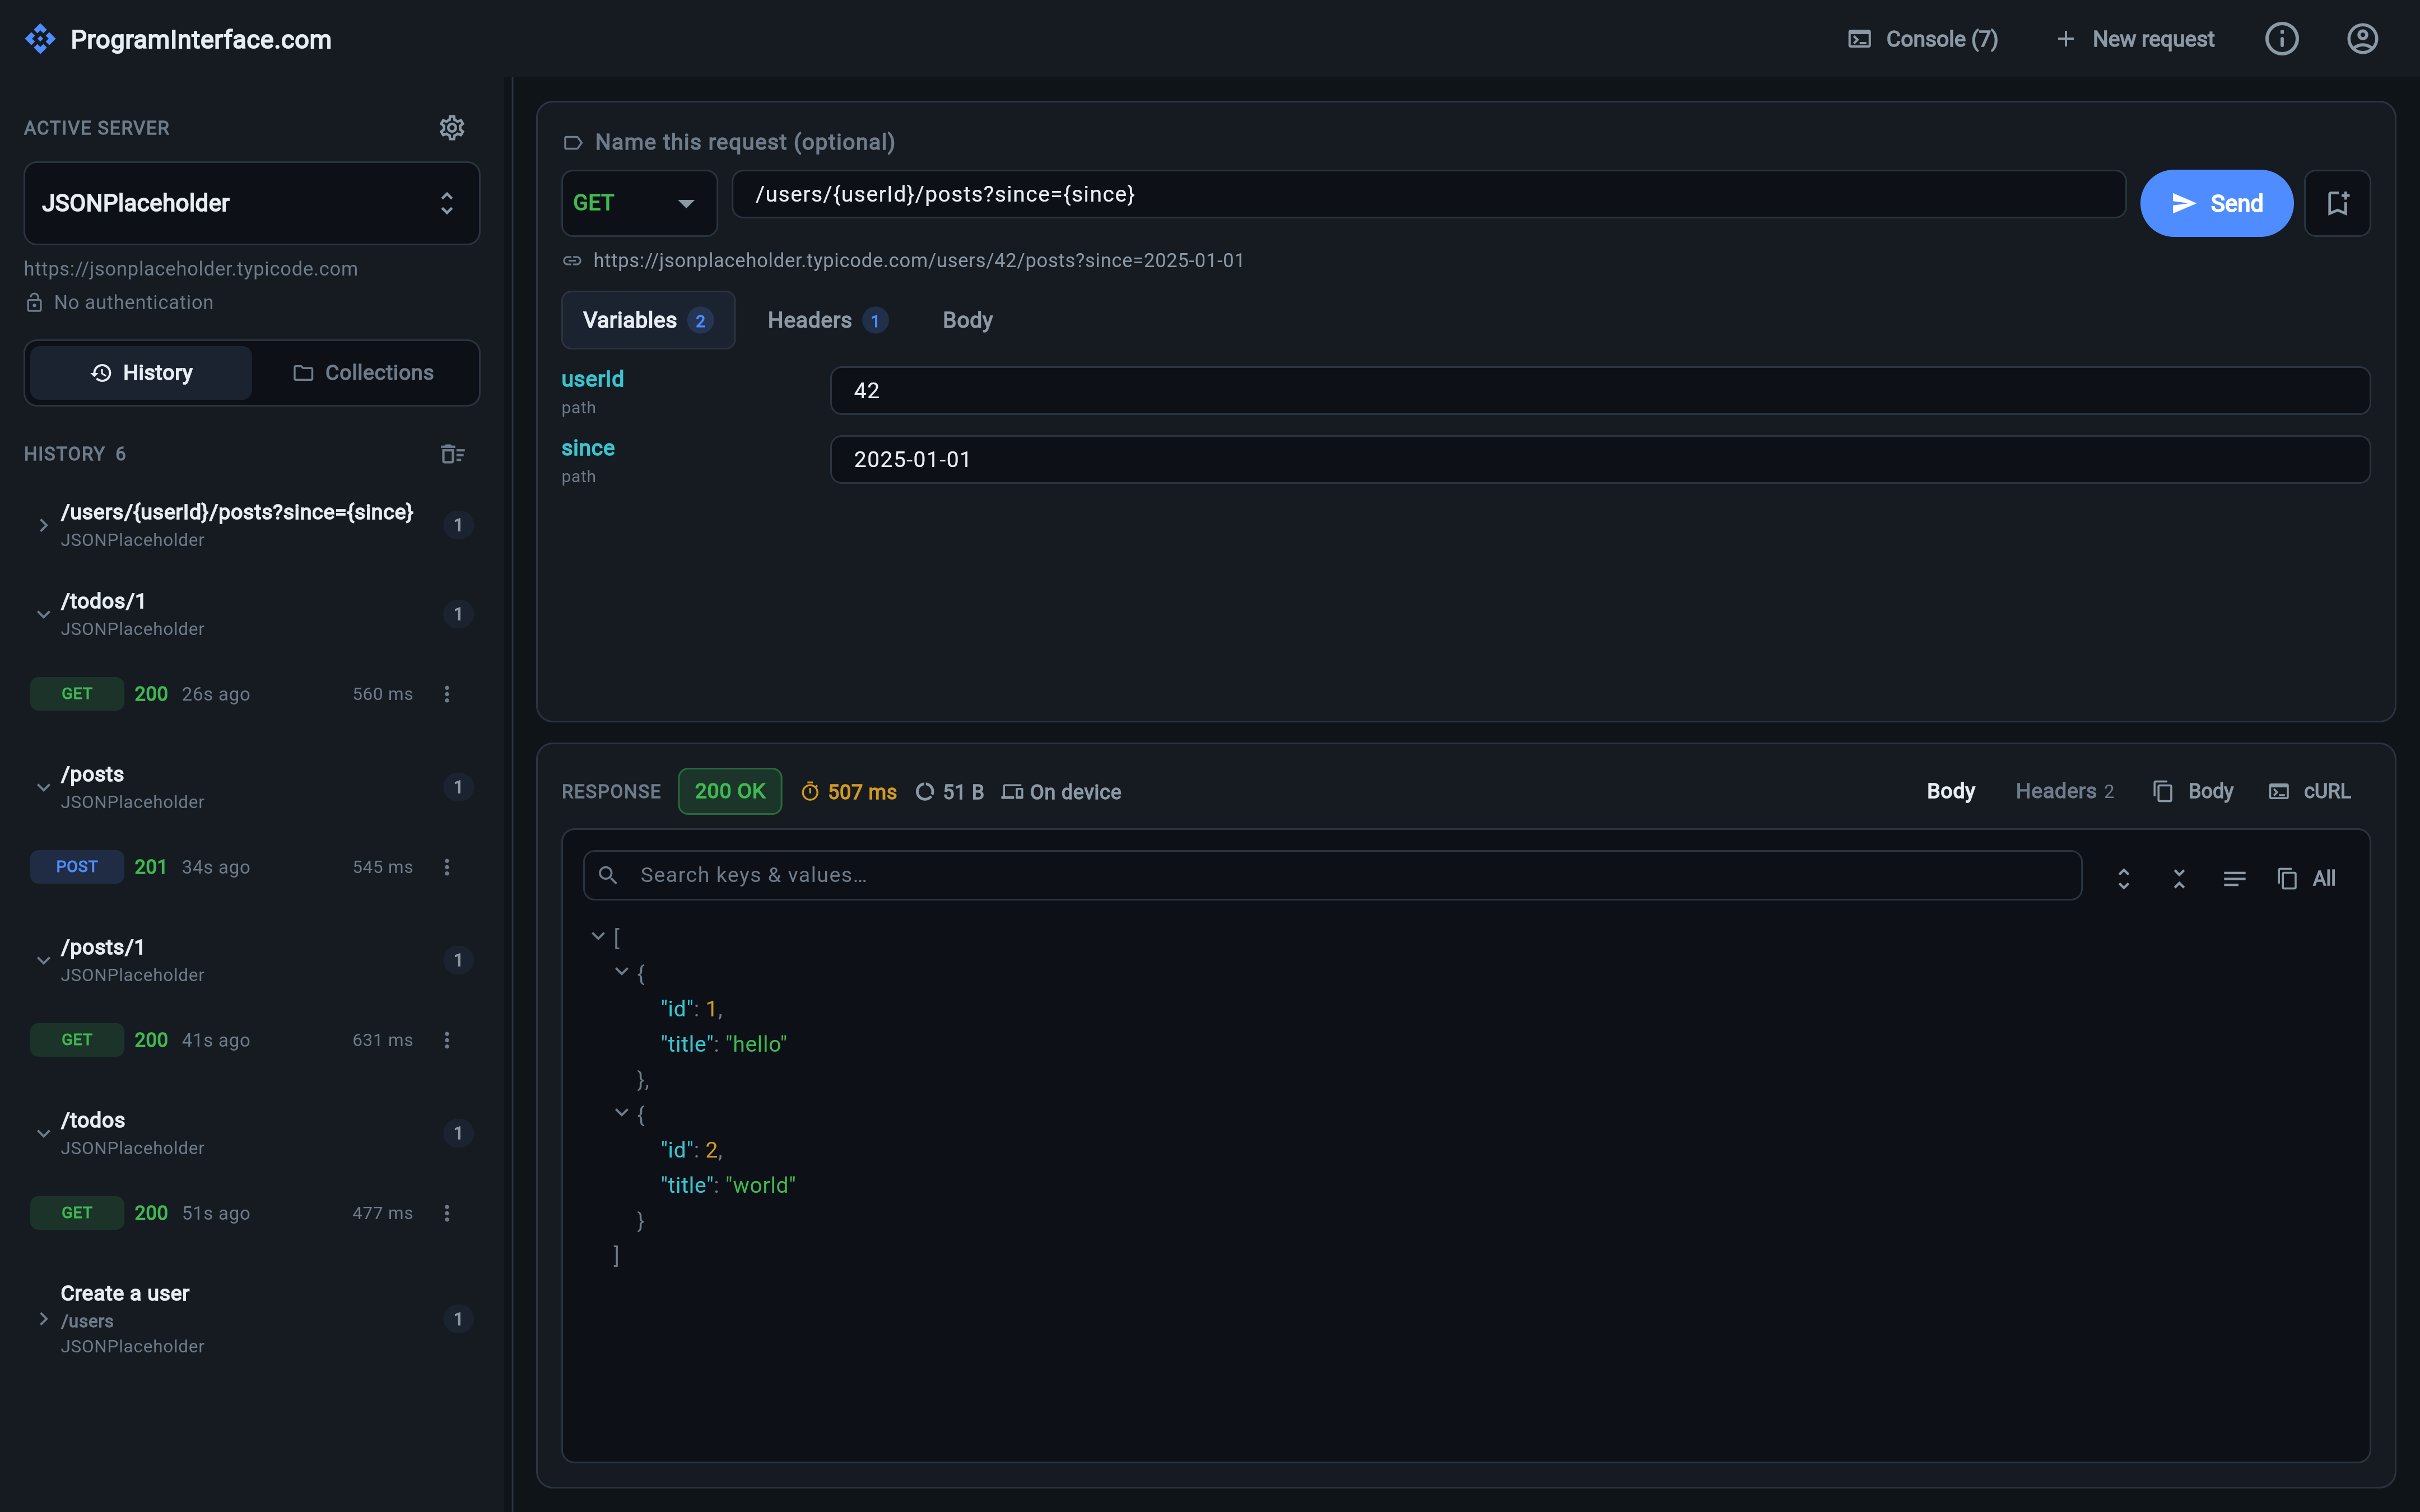The width and height of the screenshot is (2420, 1512).
Task: Toggle word wrap lines icon
Action: (2234, 879)
